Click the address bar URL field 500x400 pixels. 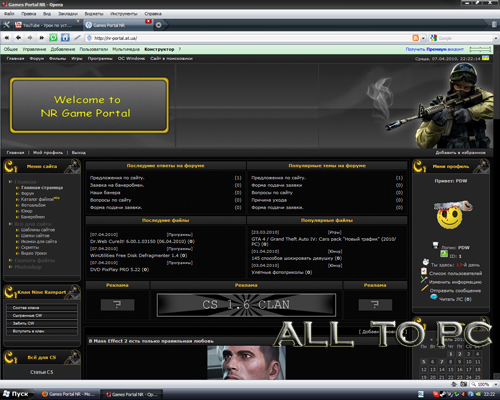point(247,38)
